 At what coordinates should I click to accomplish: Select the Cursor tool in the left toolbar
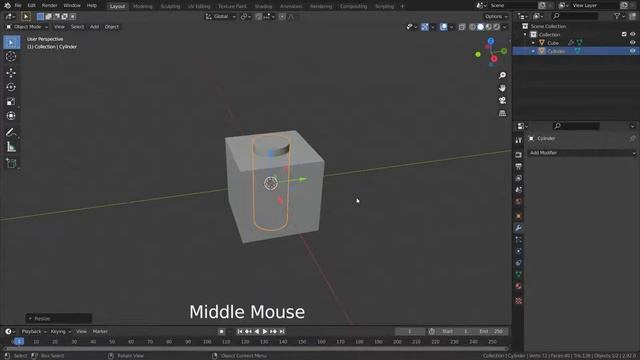click(11, 57)
